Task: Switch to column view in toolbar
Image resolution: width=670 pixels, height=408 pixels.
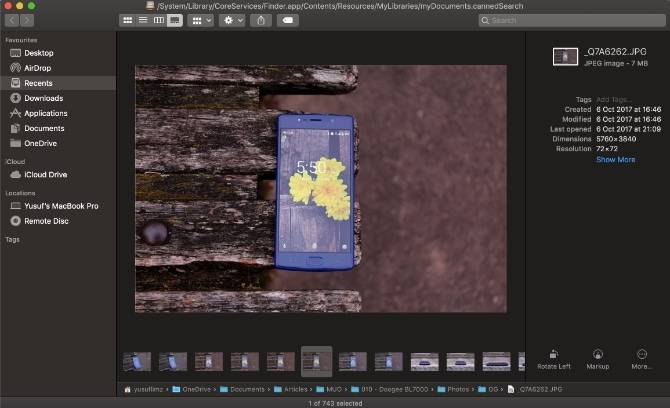Action: 159,20
